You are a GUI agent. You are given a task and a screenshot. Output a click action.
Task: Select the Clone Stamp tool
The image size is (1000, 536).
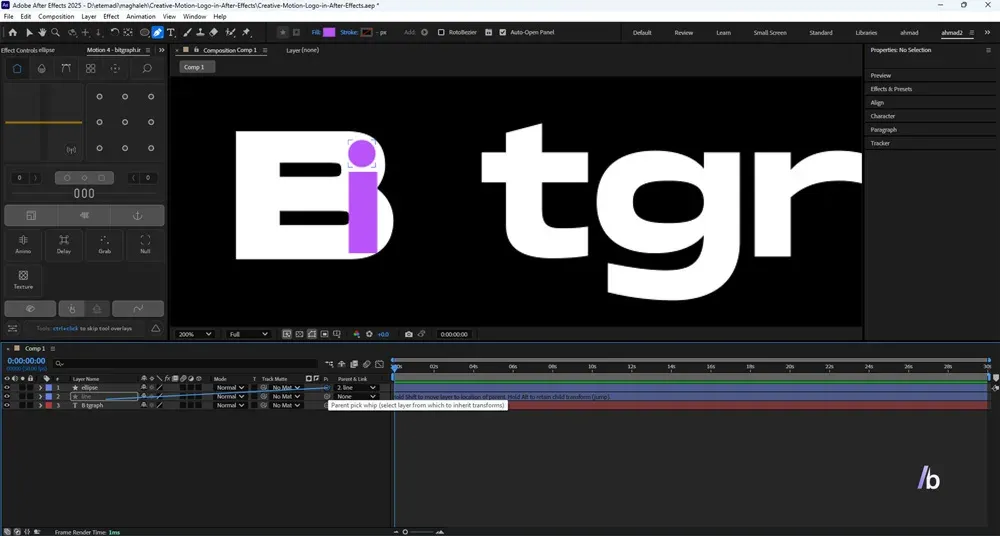point(200,33)
